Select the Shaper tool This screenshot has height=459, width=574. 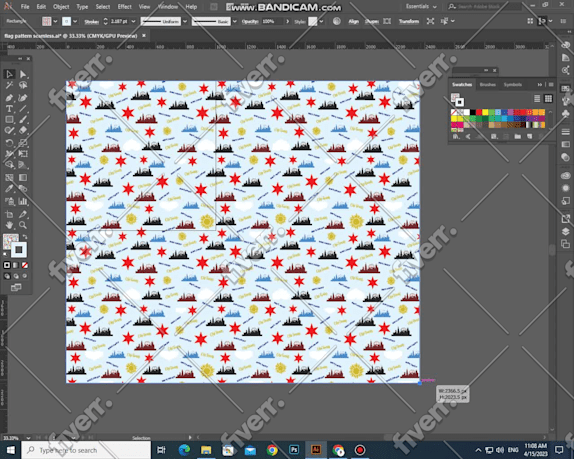[9, 131]
